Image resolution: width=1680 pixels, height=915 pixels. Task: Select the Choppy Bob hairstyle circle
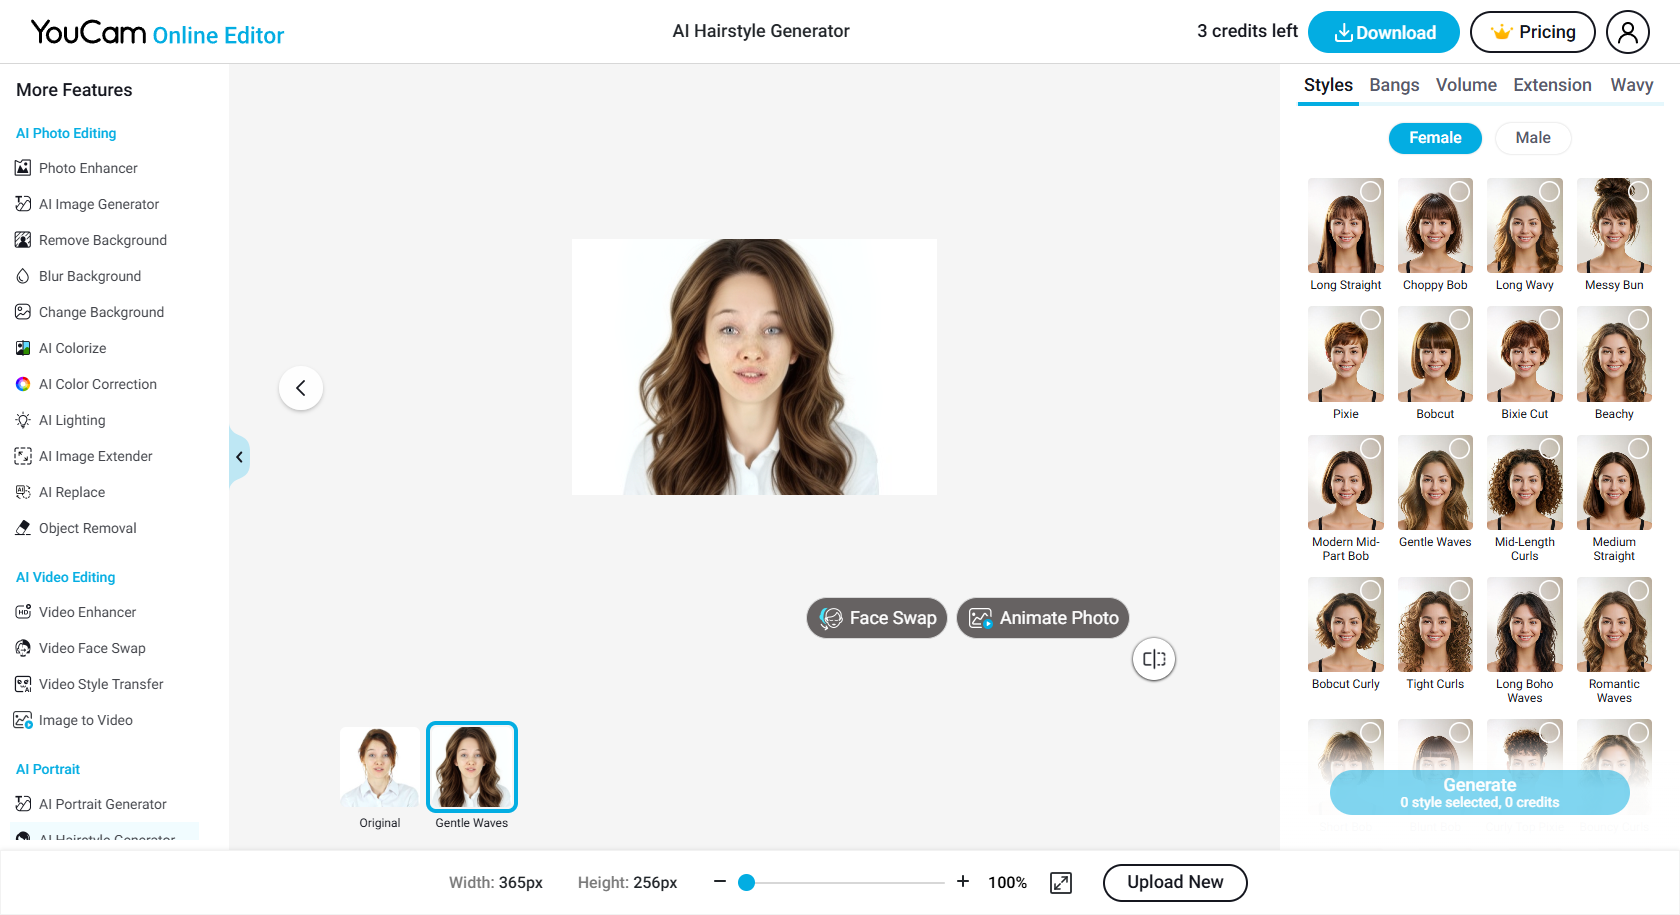click(x=1460, y=191)
